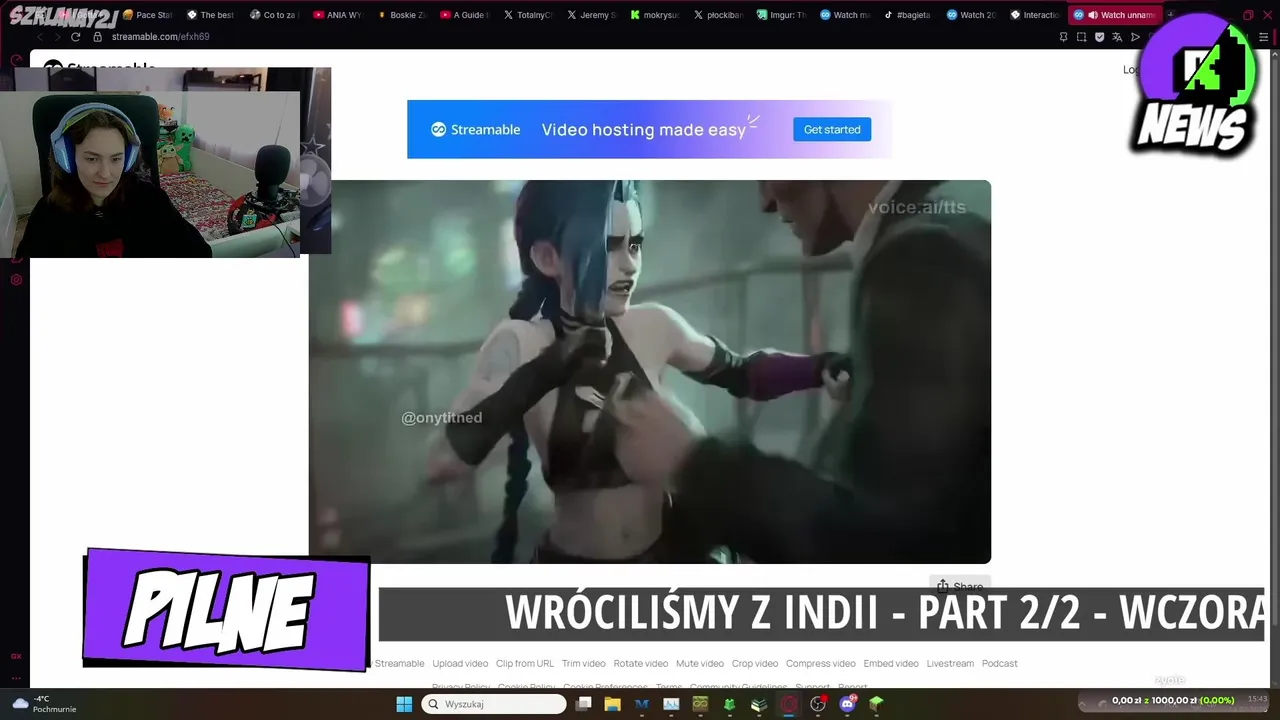Open the sidebar three-dots menu

tap(16, 678)
